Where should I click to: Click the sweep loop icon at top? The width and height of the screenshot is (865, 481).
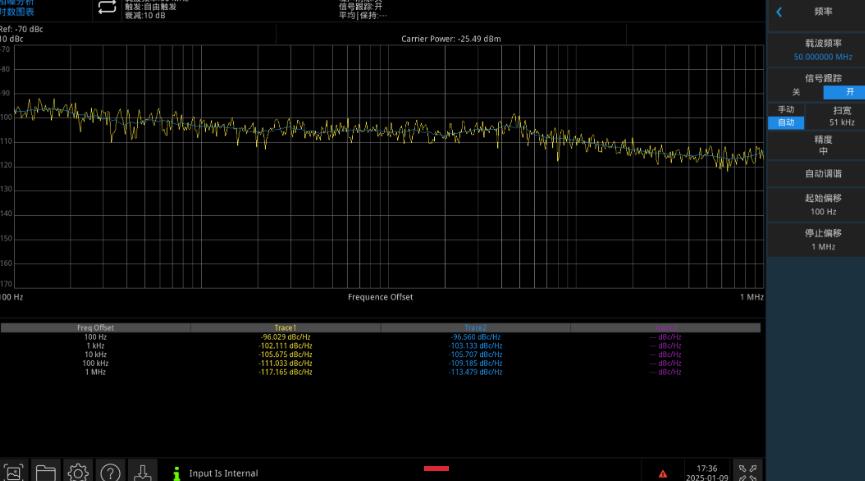[106, 8]
